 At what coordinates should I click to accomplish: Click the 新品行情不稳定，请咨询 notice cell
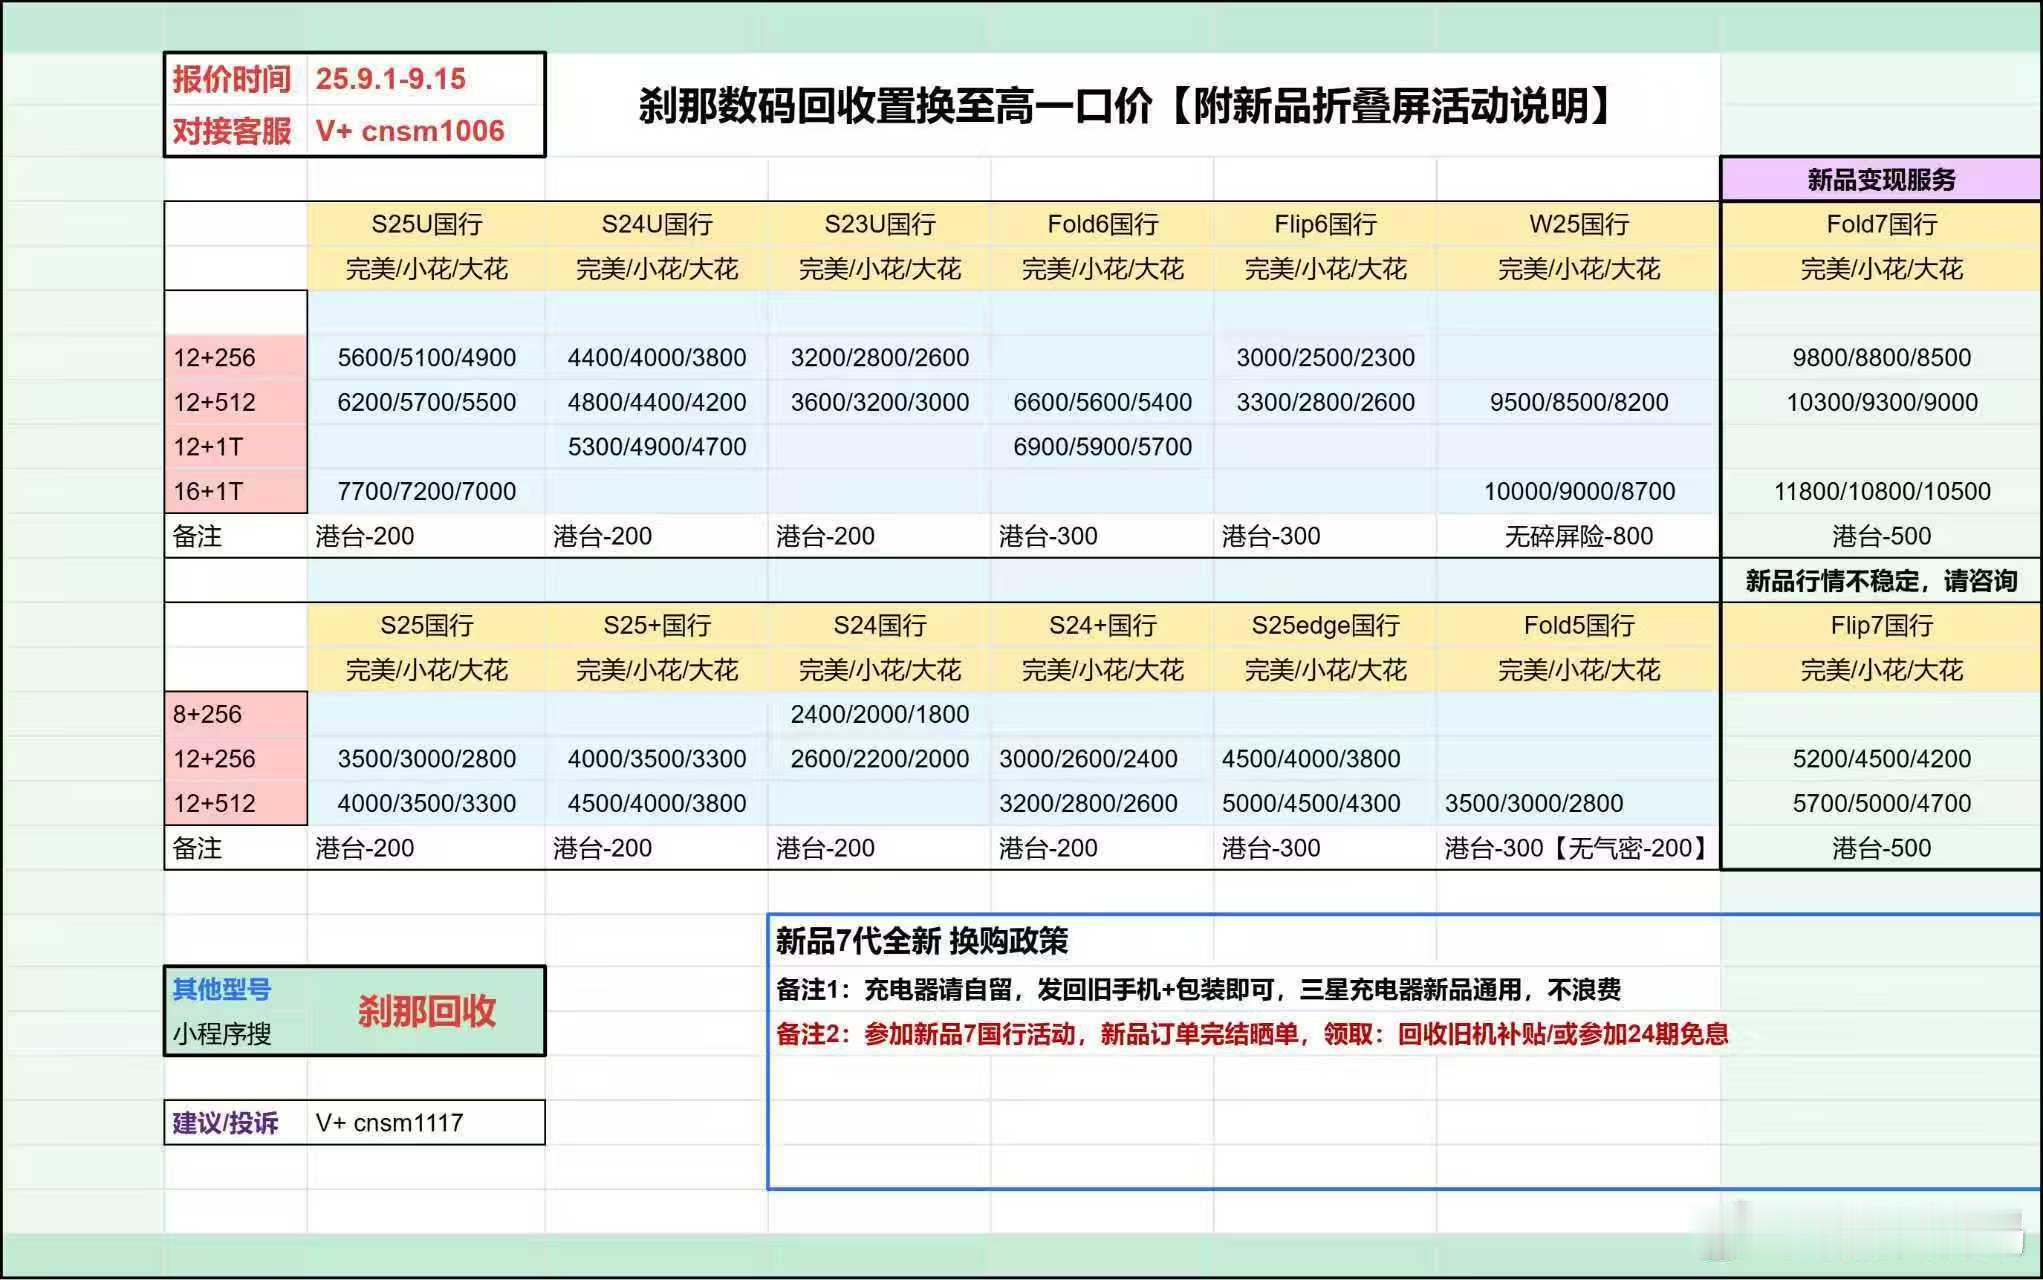[1881, 581]
